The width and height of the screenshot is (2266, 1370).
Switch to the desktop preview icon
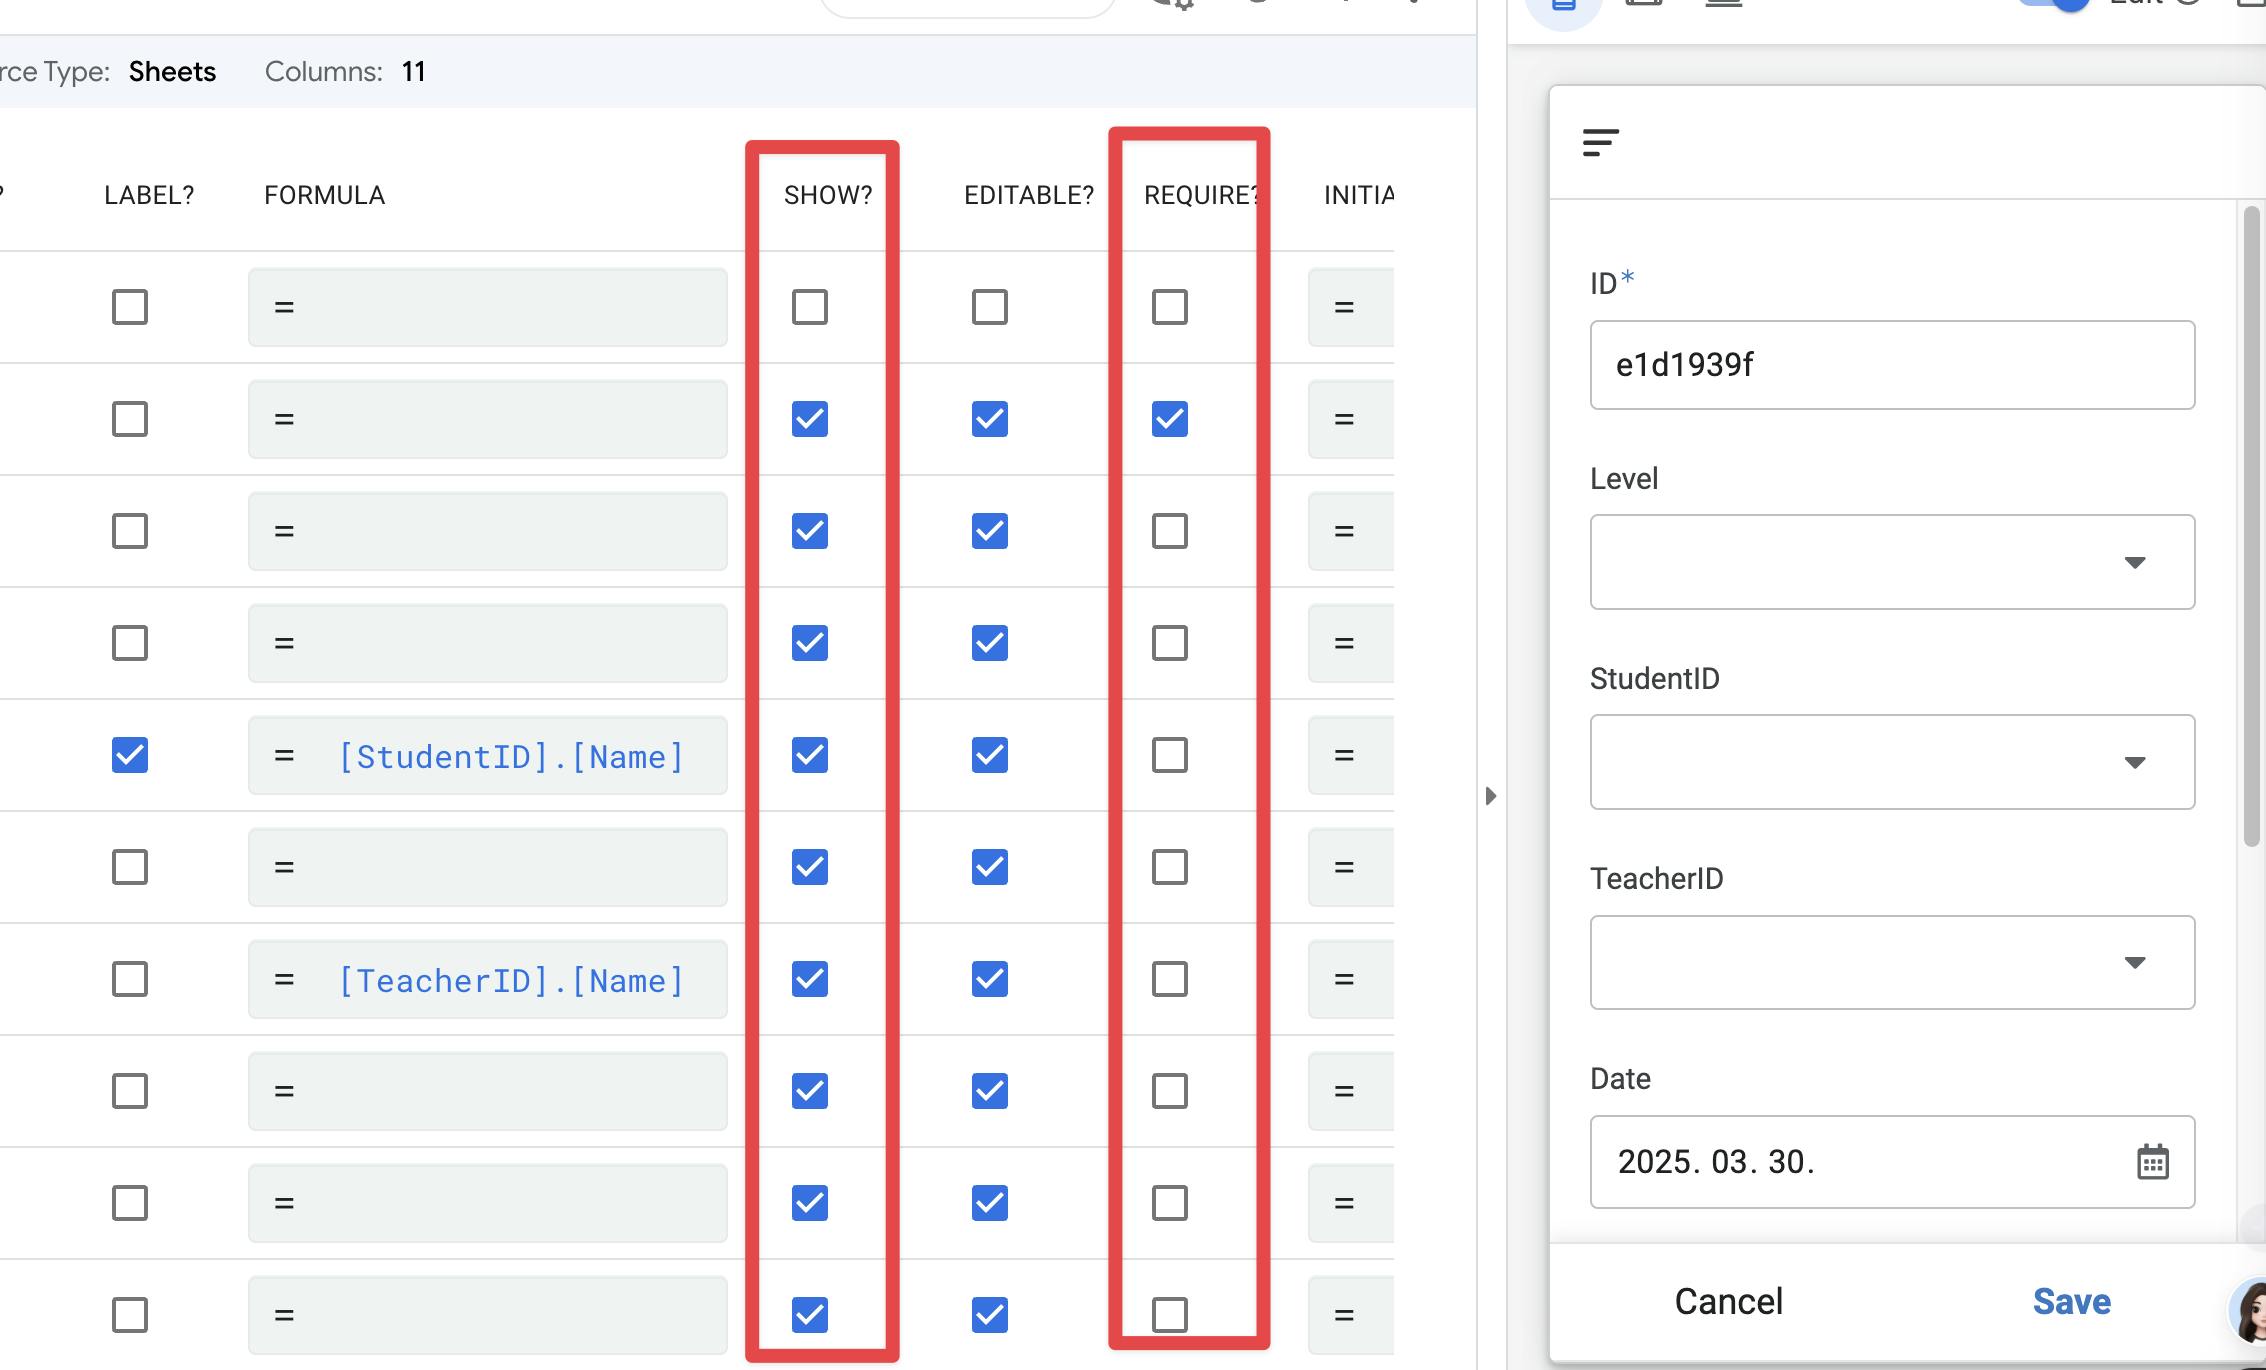(x=1723, y=4)
